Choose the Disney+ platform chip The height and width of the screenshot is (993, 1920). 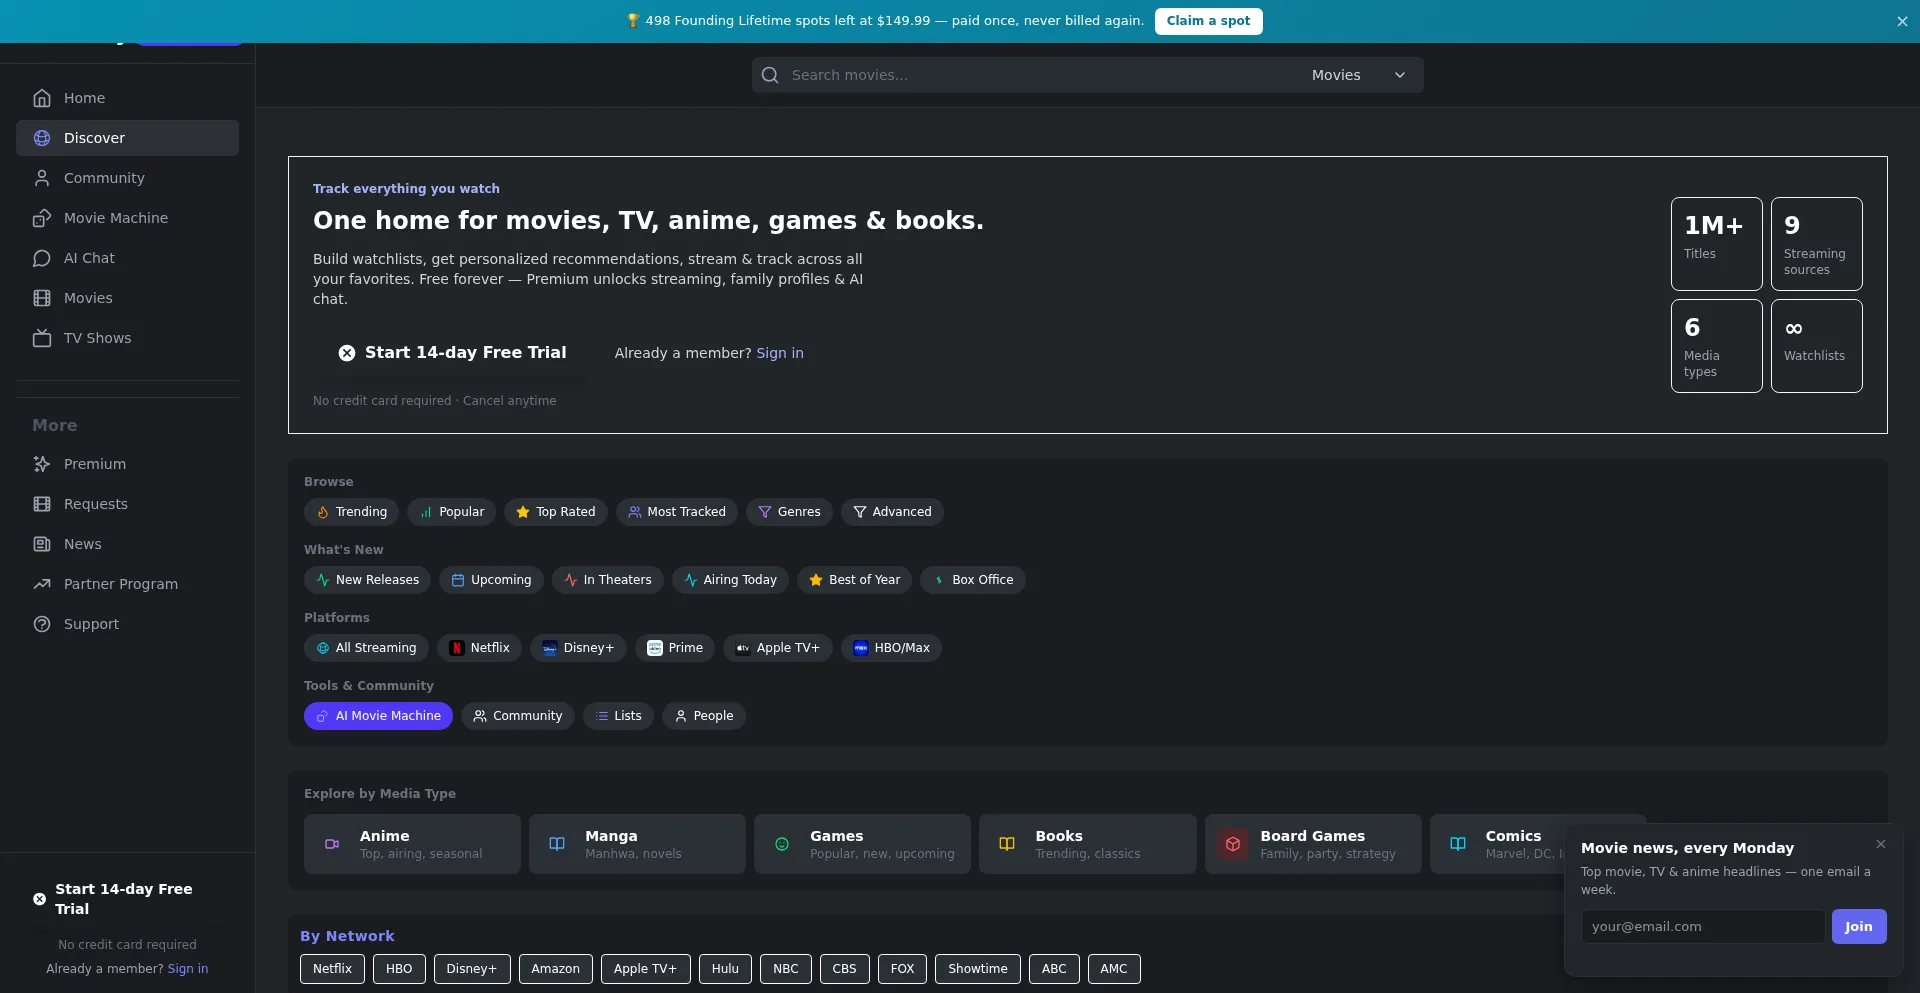[578, 648]
